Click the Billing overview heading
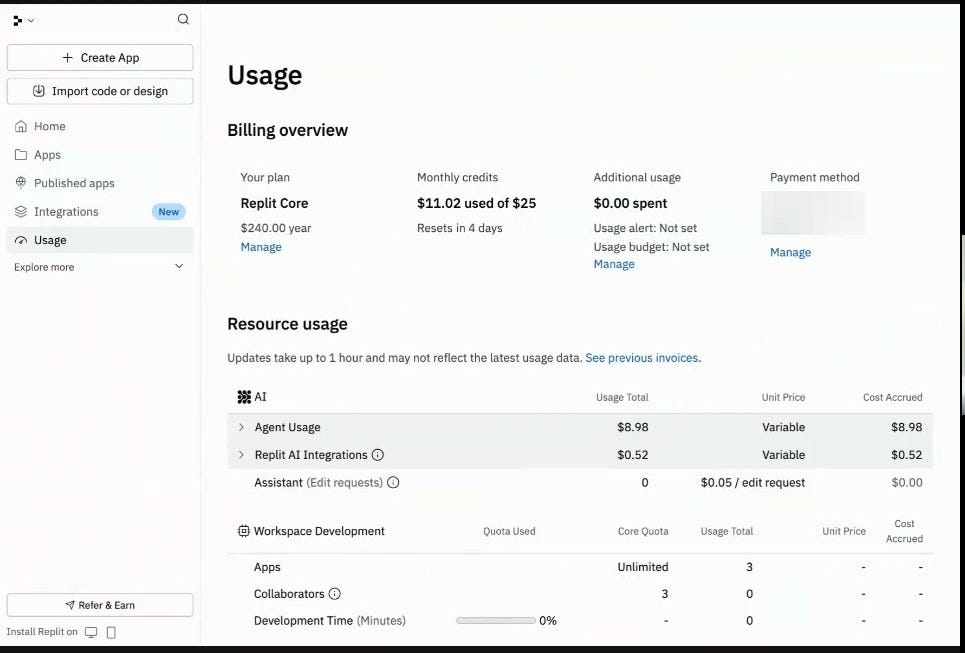Viewport: 965px width, 653px height. 287,130
